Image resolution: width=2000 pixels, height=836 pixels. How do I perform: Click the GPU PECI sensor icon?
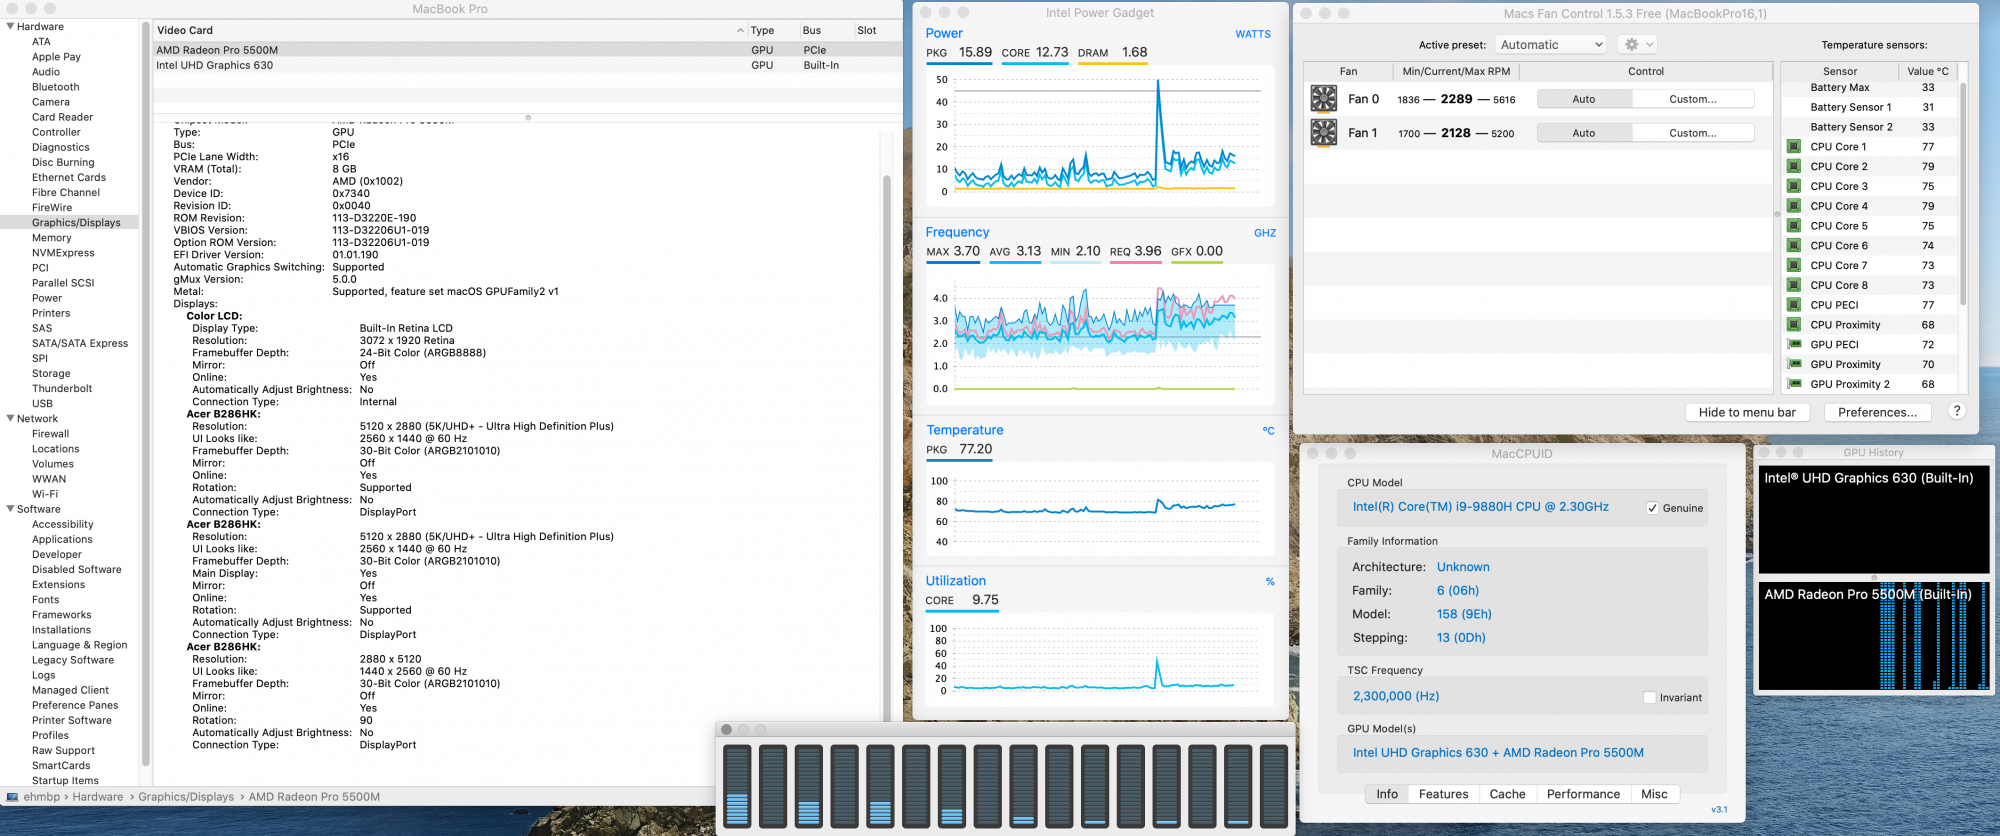click(x=1794, y=344)
